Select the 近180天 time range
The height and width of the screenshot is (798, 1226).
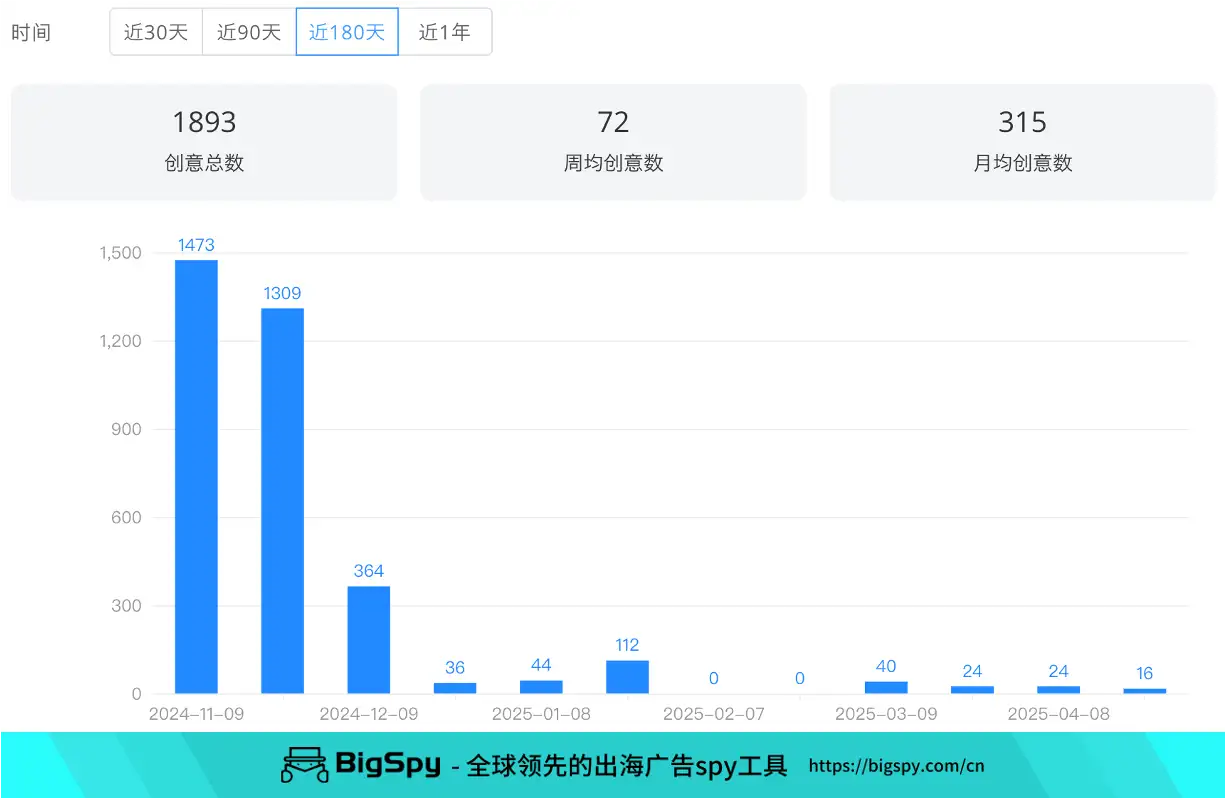(347, 32)
